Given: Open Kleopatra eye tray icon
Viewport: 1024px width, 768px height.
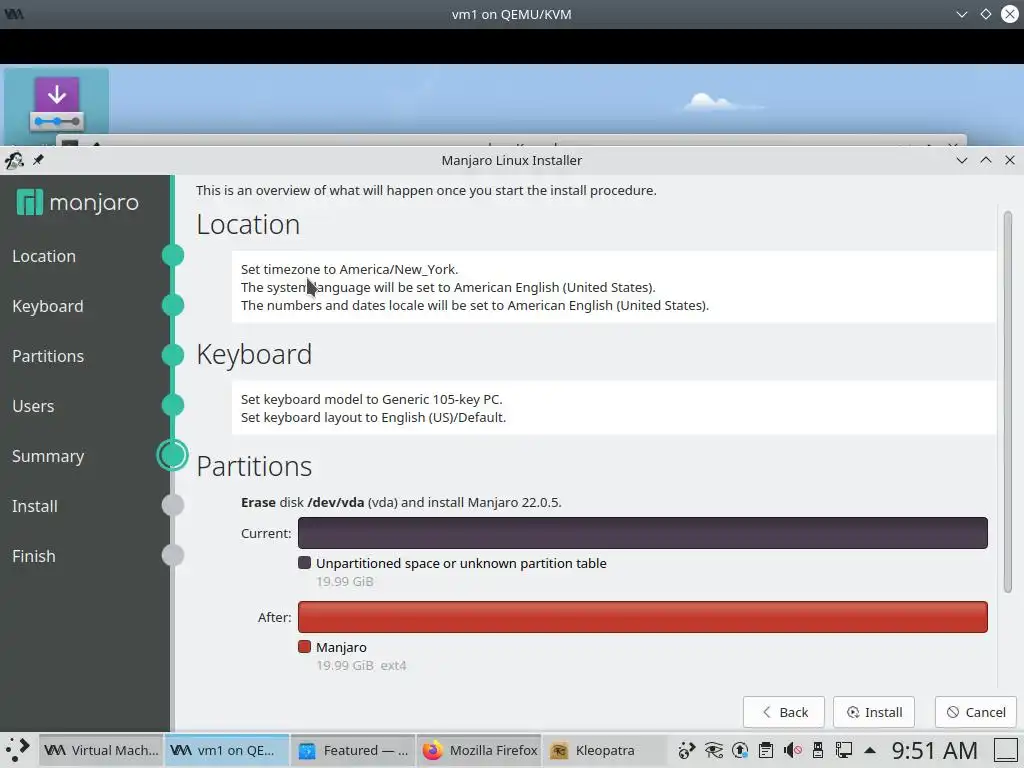Looking at the screenshot, I should (x=713, y=750).
